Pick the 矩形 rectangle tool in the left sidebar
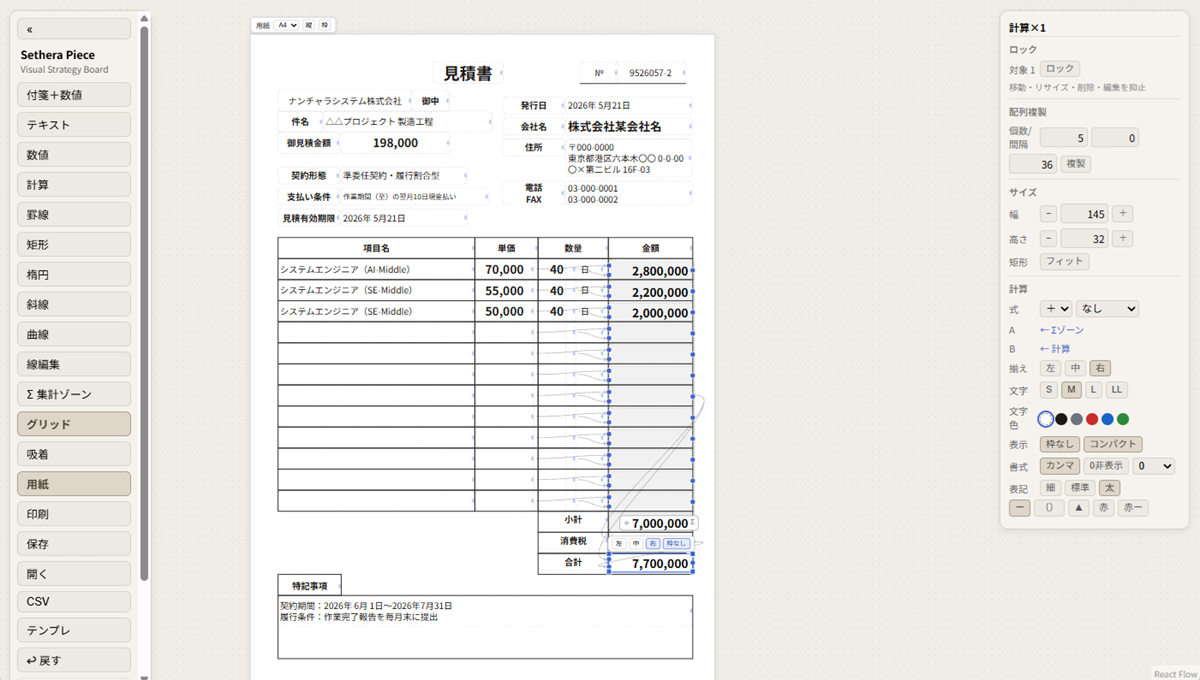This screenshot has height=680, width=1200. (x=74, y=245)
